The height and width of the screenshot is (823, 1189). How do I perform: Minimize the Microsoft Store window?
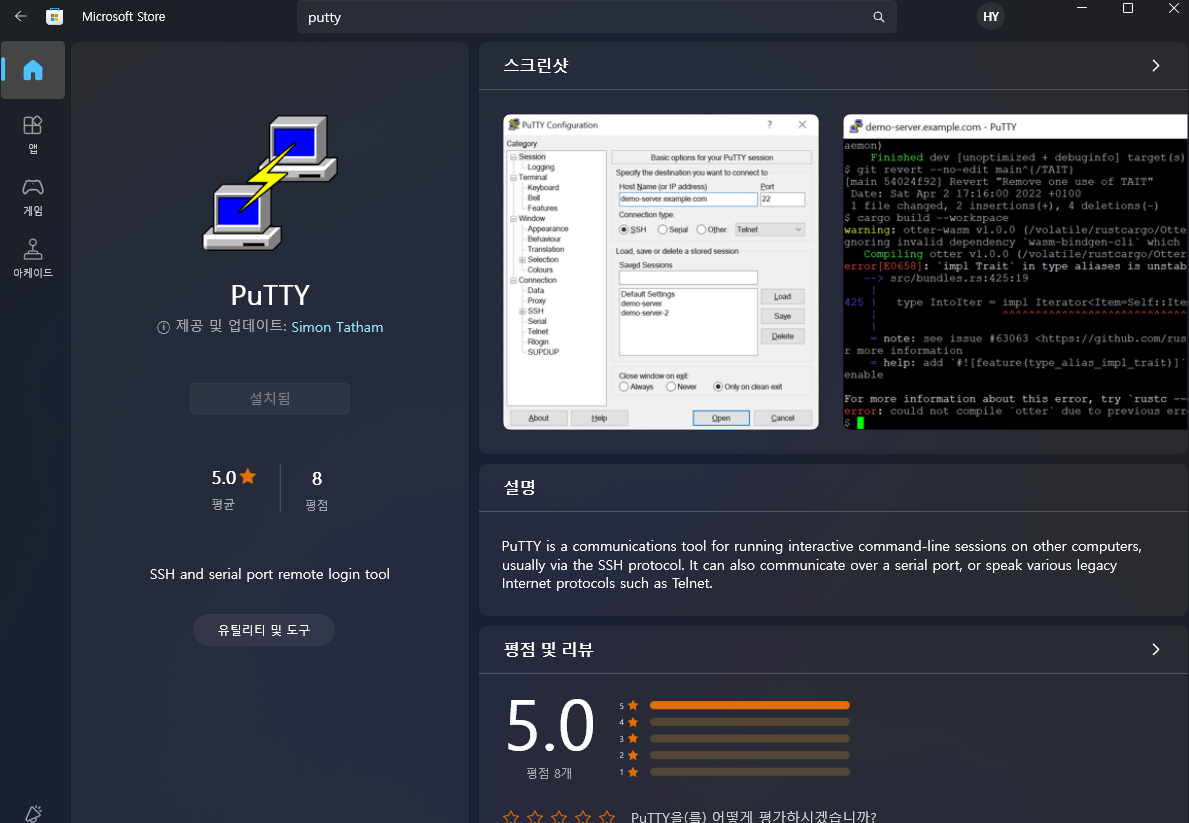coord(1082,8)
